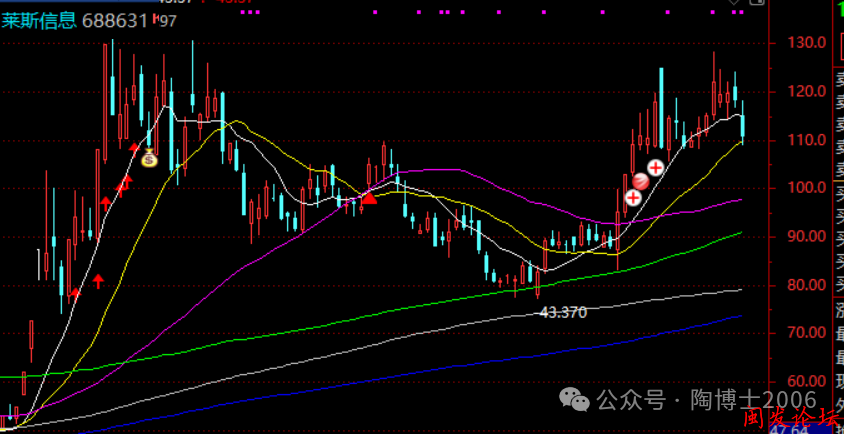Click the 130.0 price axis label
Viewport: 844px width, 434px height.
[804, 44]
